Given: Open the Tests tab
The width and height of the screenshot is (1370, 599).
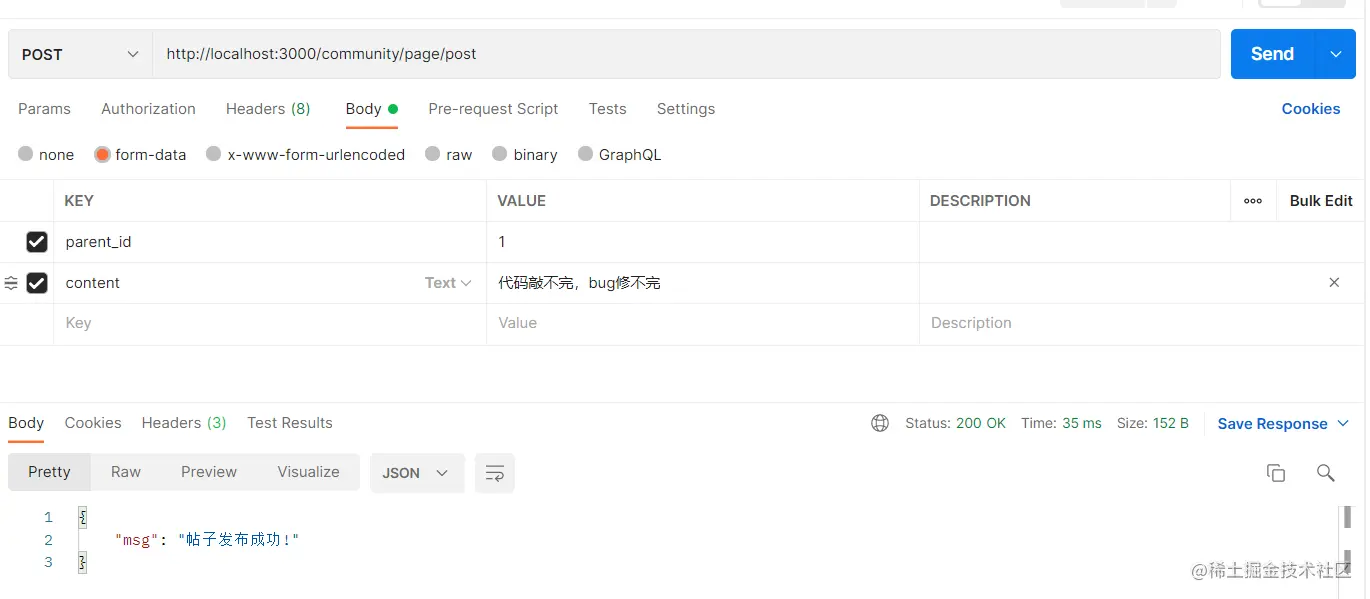Looking at the screenshot, I should pos(607,109).
